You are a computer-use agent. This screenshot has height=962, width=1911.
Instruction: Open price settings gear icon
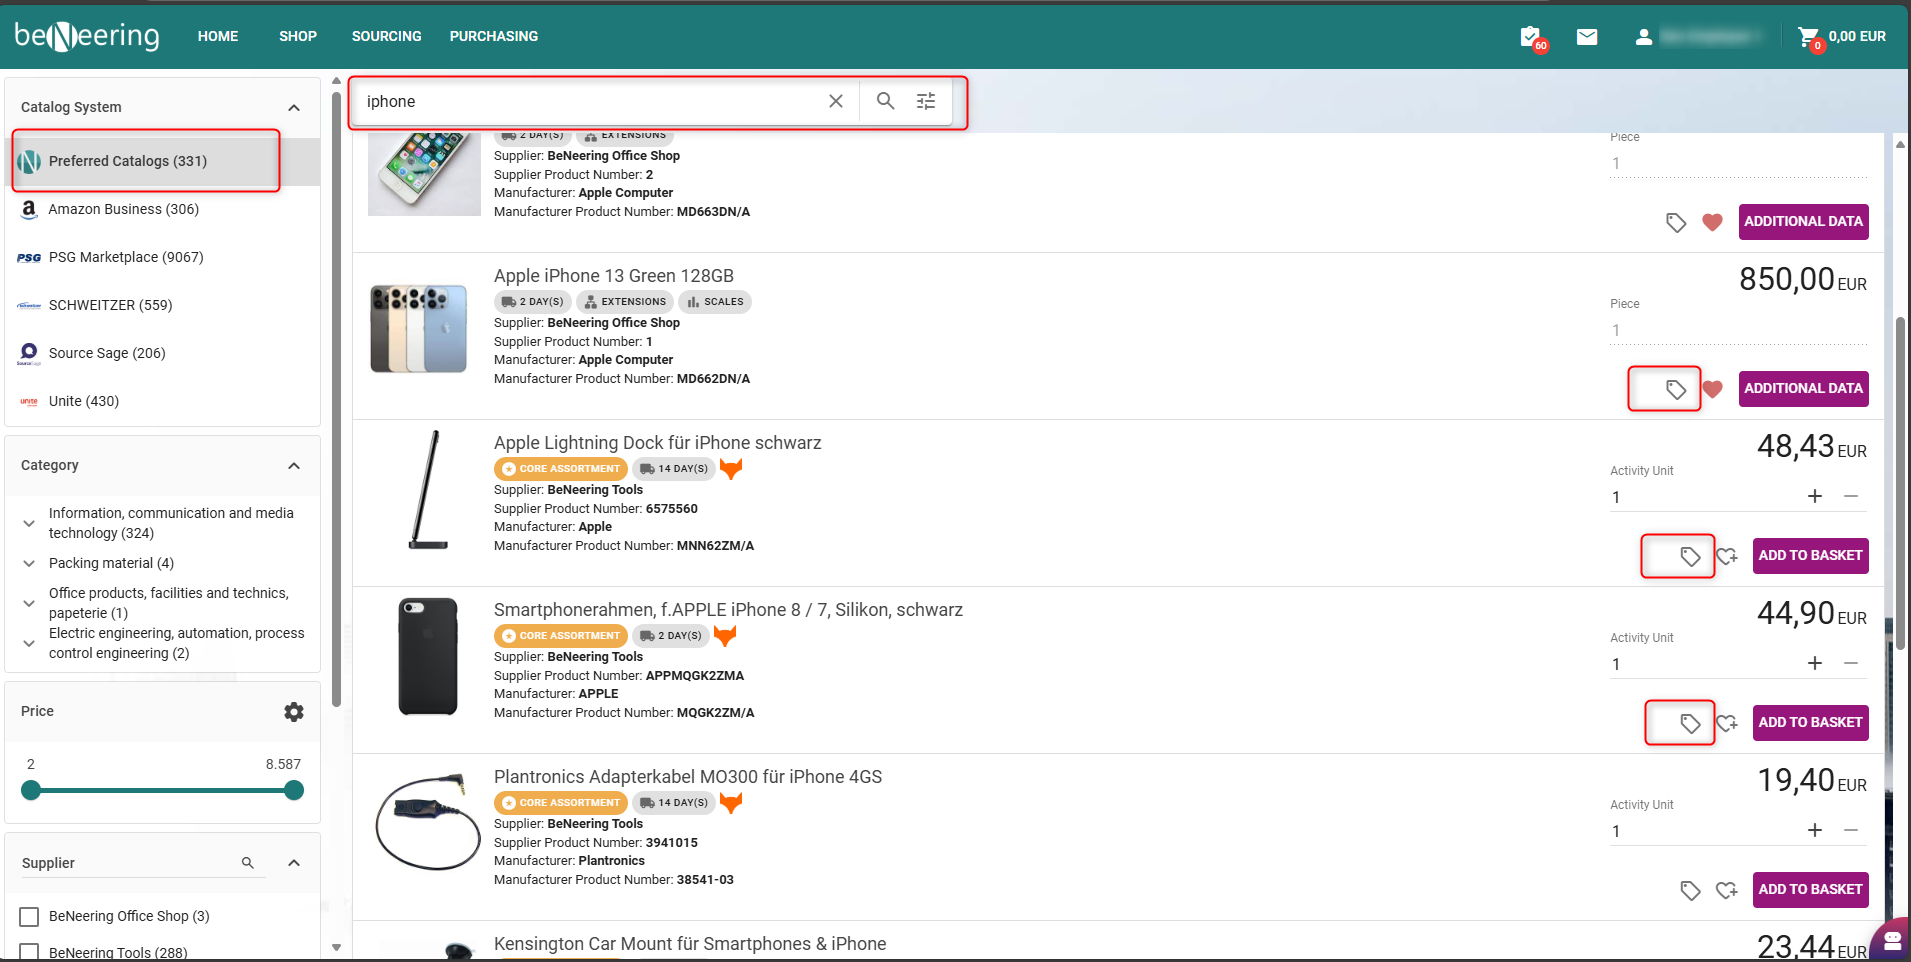pos(293,711)
